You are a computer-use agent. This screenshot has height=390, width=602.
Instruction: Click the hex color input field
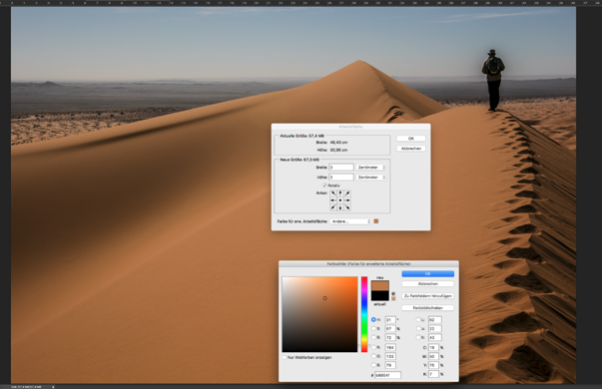387,375
